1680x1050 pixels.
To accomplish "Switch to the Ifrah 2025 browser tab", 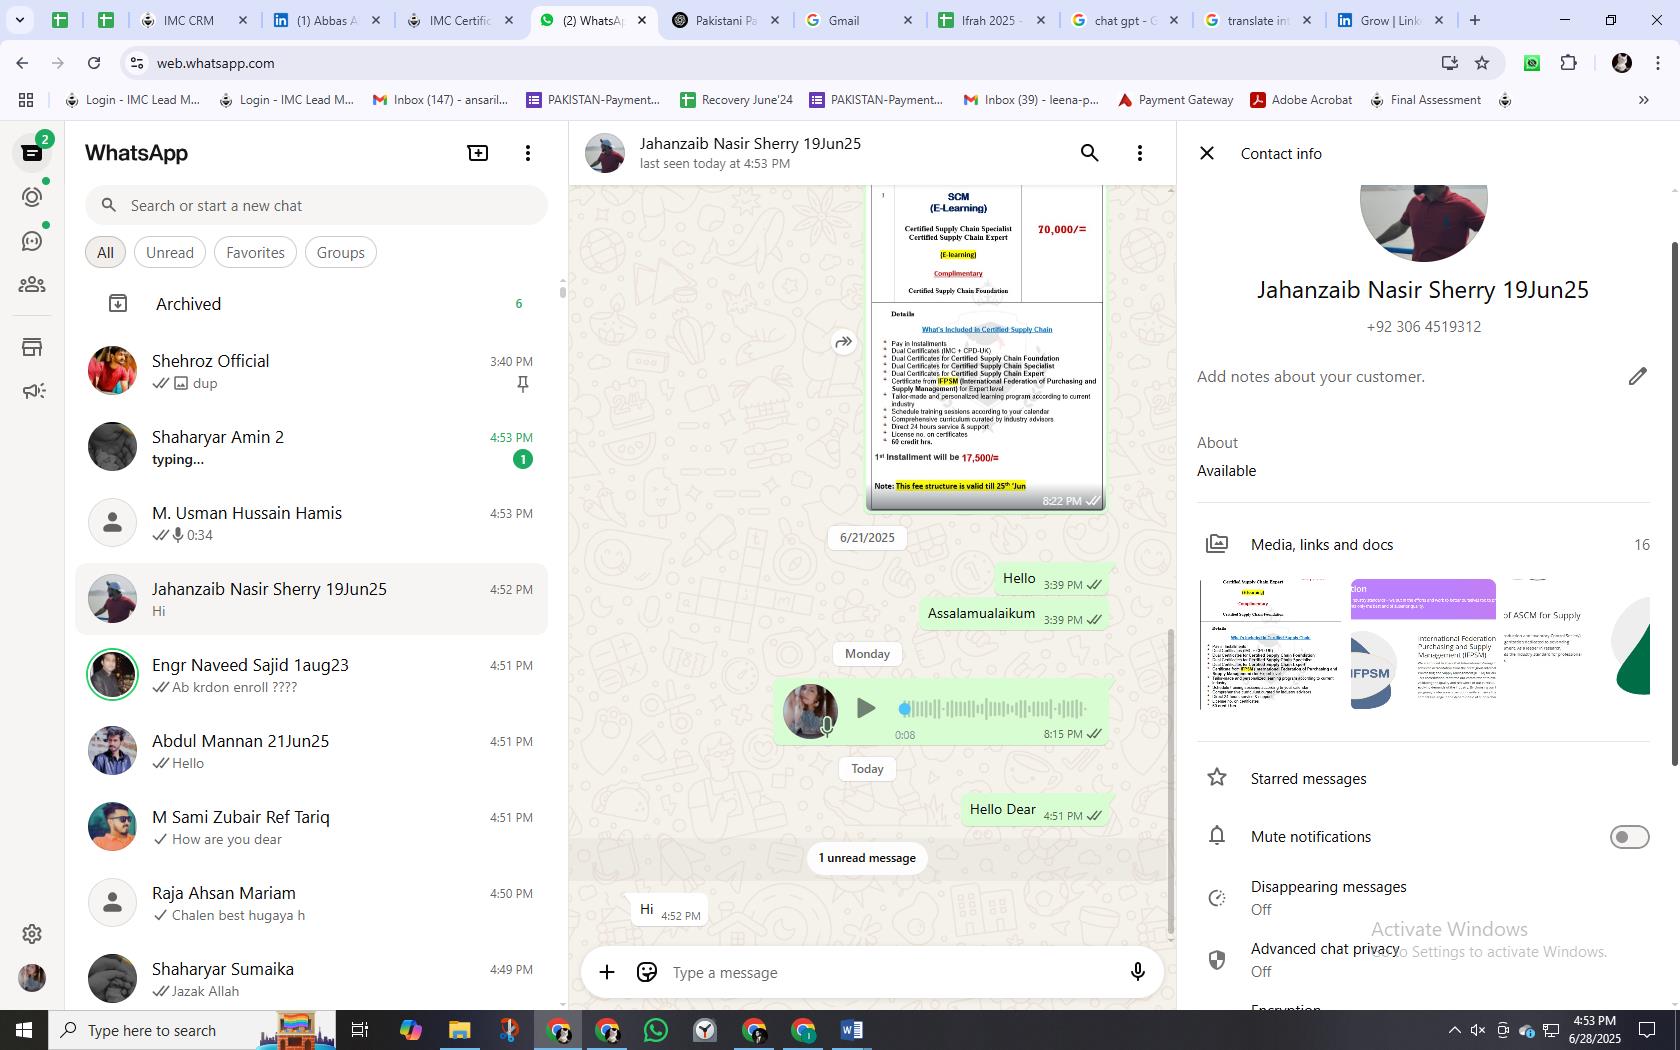I will [992, 20].
